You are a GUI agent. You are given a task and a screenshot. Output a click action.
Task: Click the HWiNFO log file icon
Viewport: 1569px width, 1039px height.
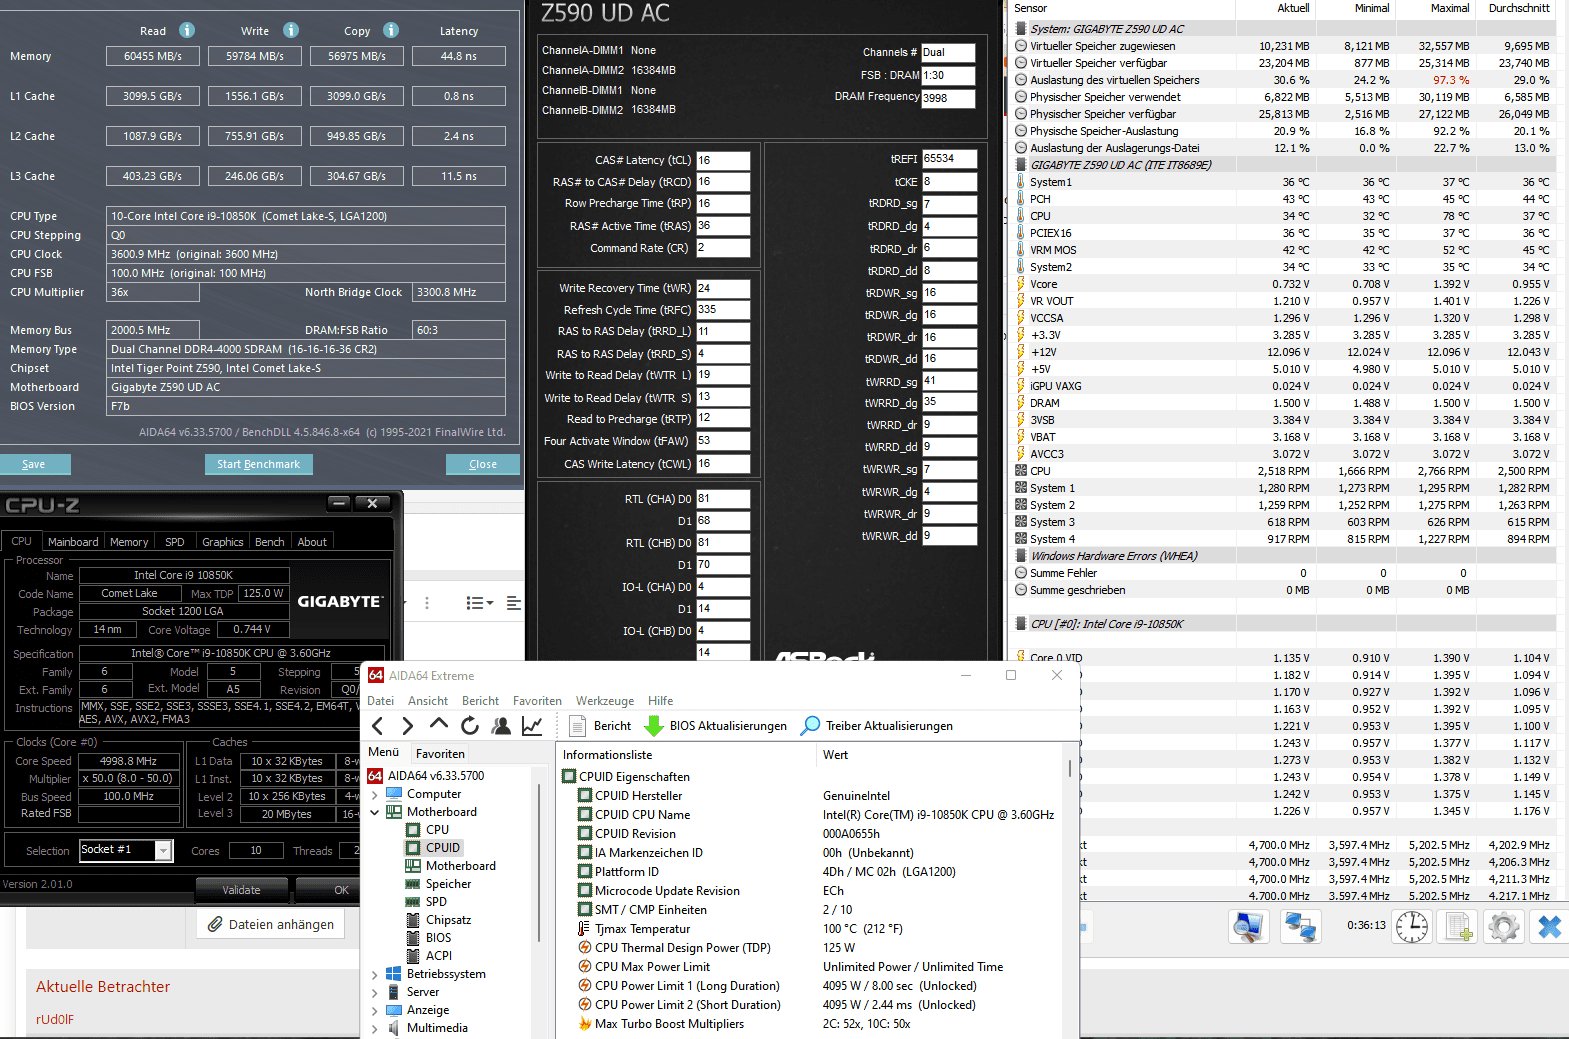(x=1459, y=927)
